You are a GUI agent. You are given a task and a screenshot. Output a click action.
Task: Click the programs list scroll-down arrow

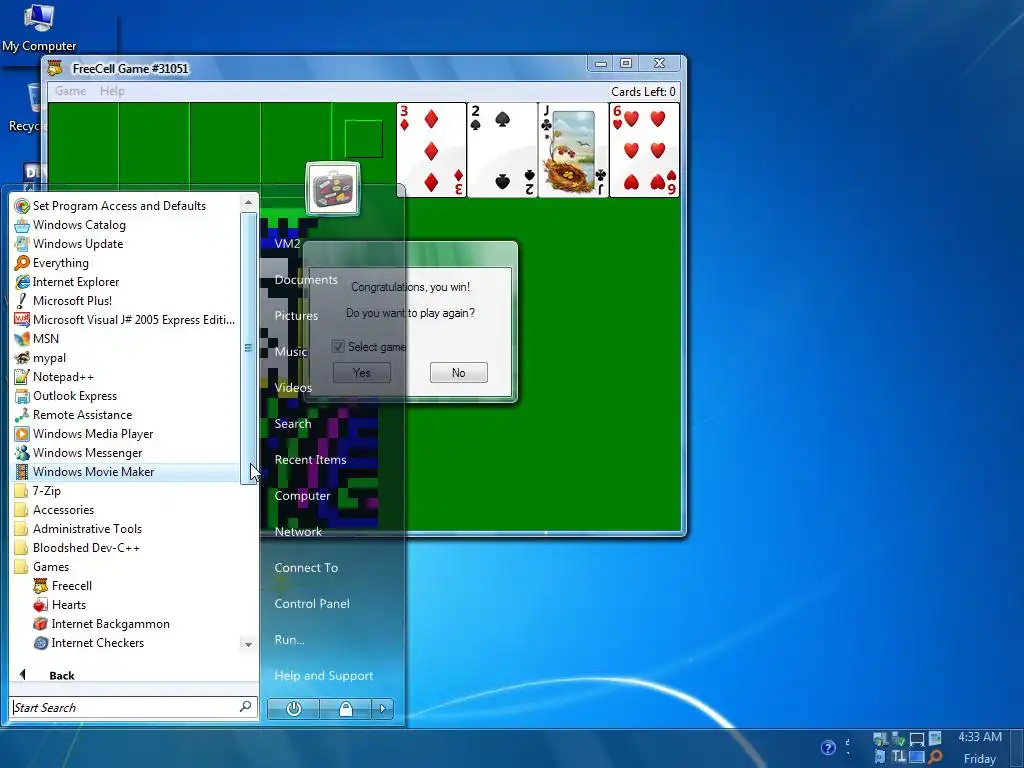click(248, 645)
